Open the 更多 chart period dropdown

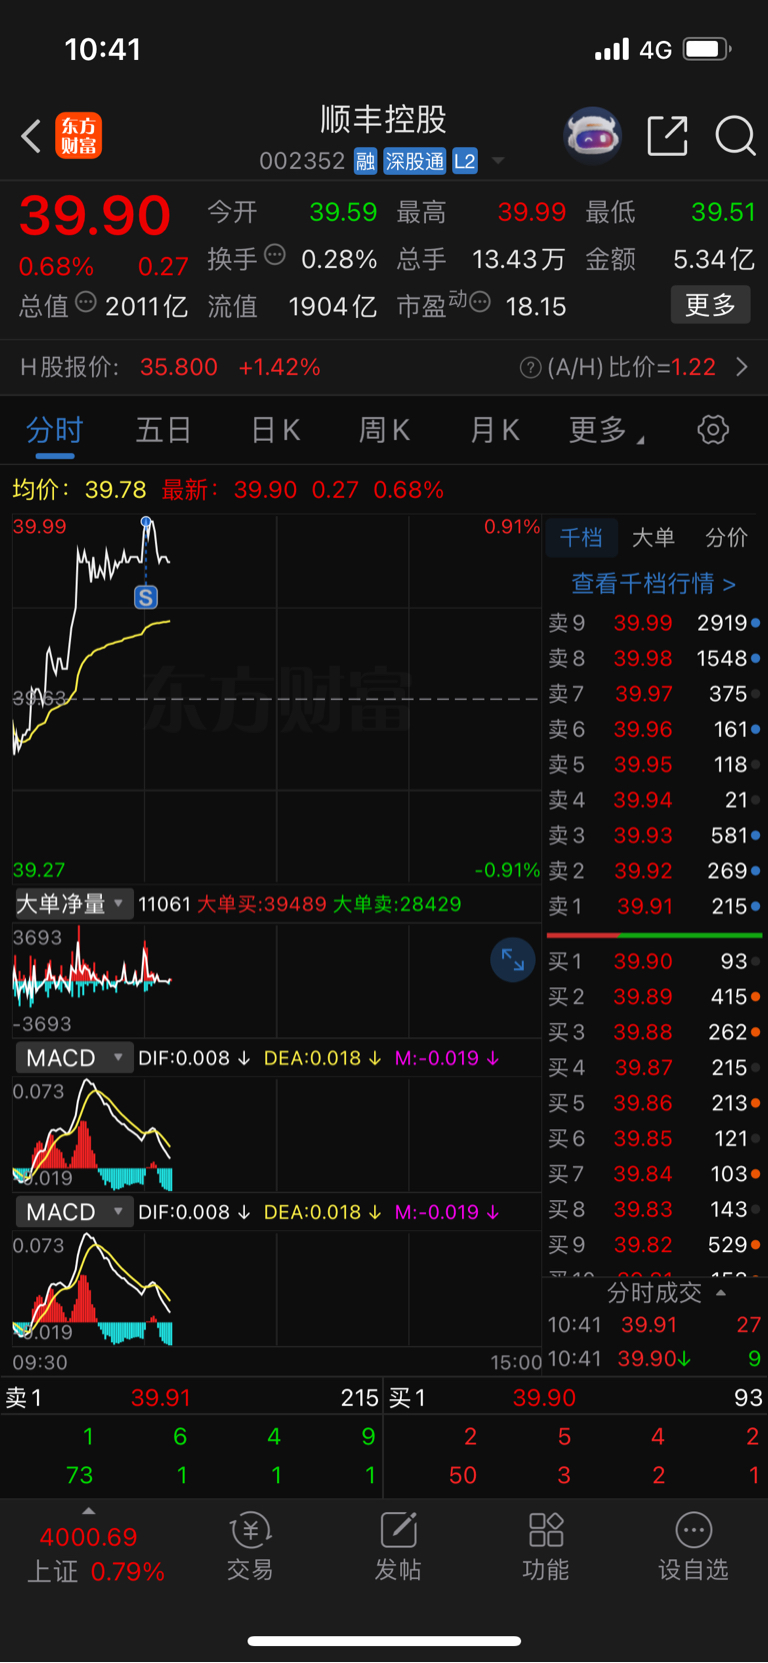coord(606,431)
